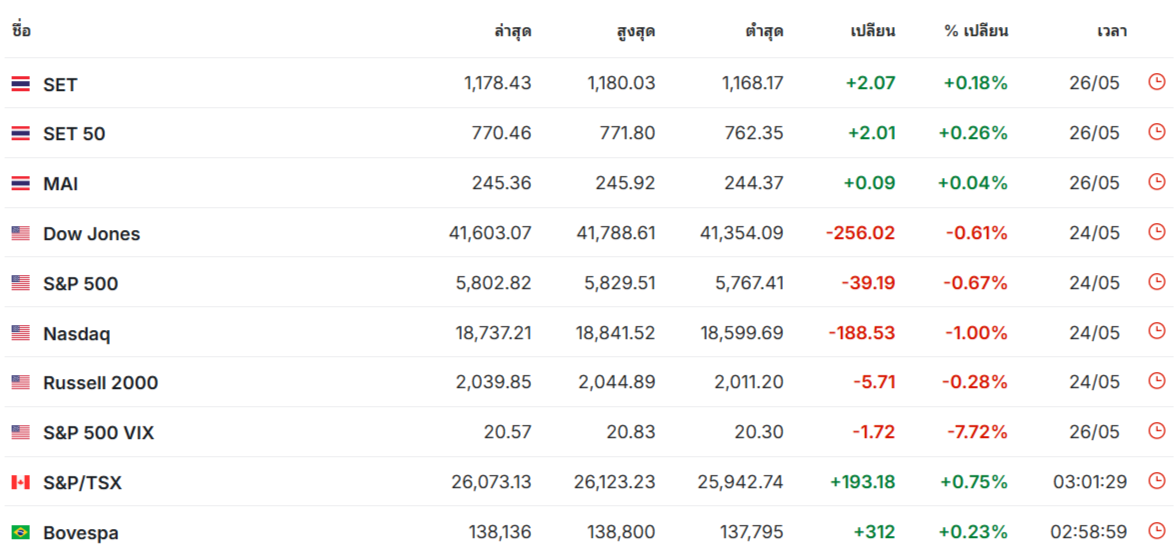This screenshot has height=550, width=1176.
Task: Click the clock icon in S&P 500 VIX row
Action: (1157, 431)
